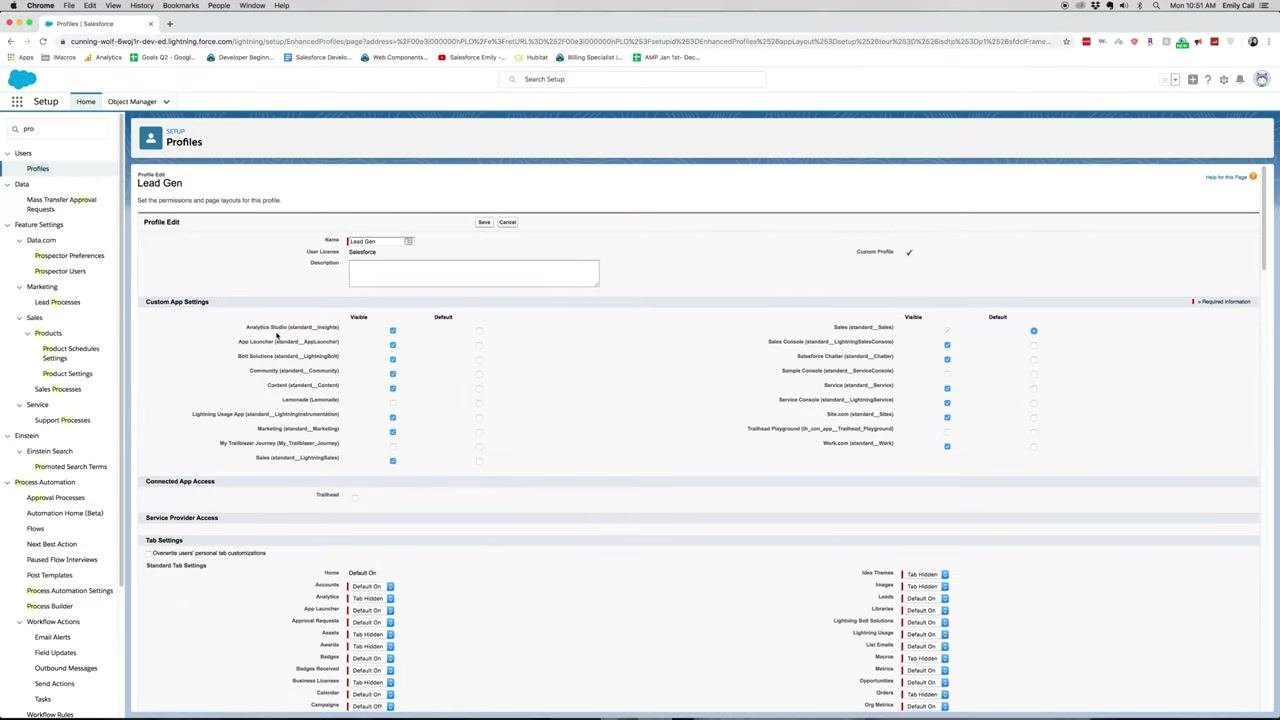Open the Object Manager tab dropdown chevron
This screenshot has height=720, width=1280.
coord(166,102)
